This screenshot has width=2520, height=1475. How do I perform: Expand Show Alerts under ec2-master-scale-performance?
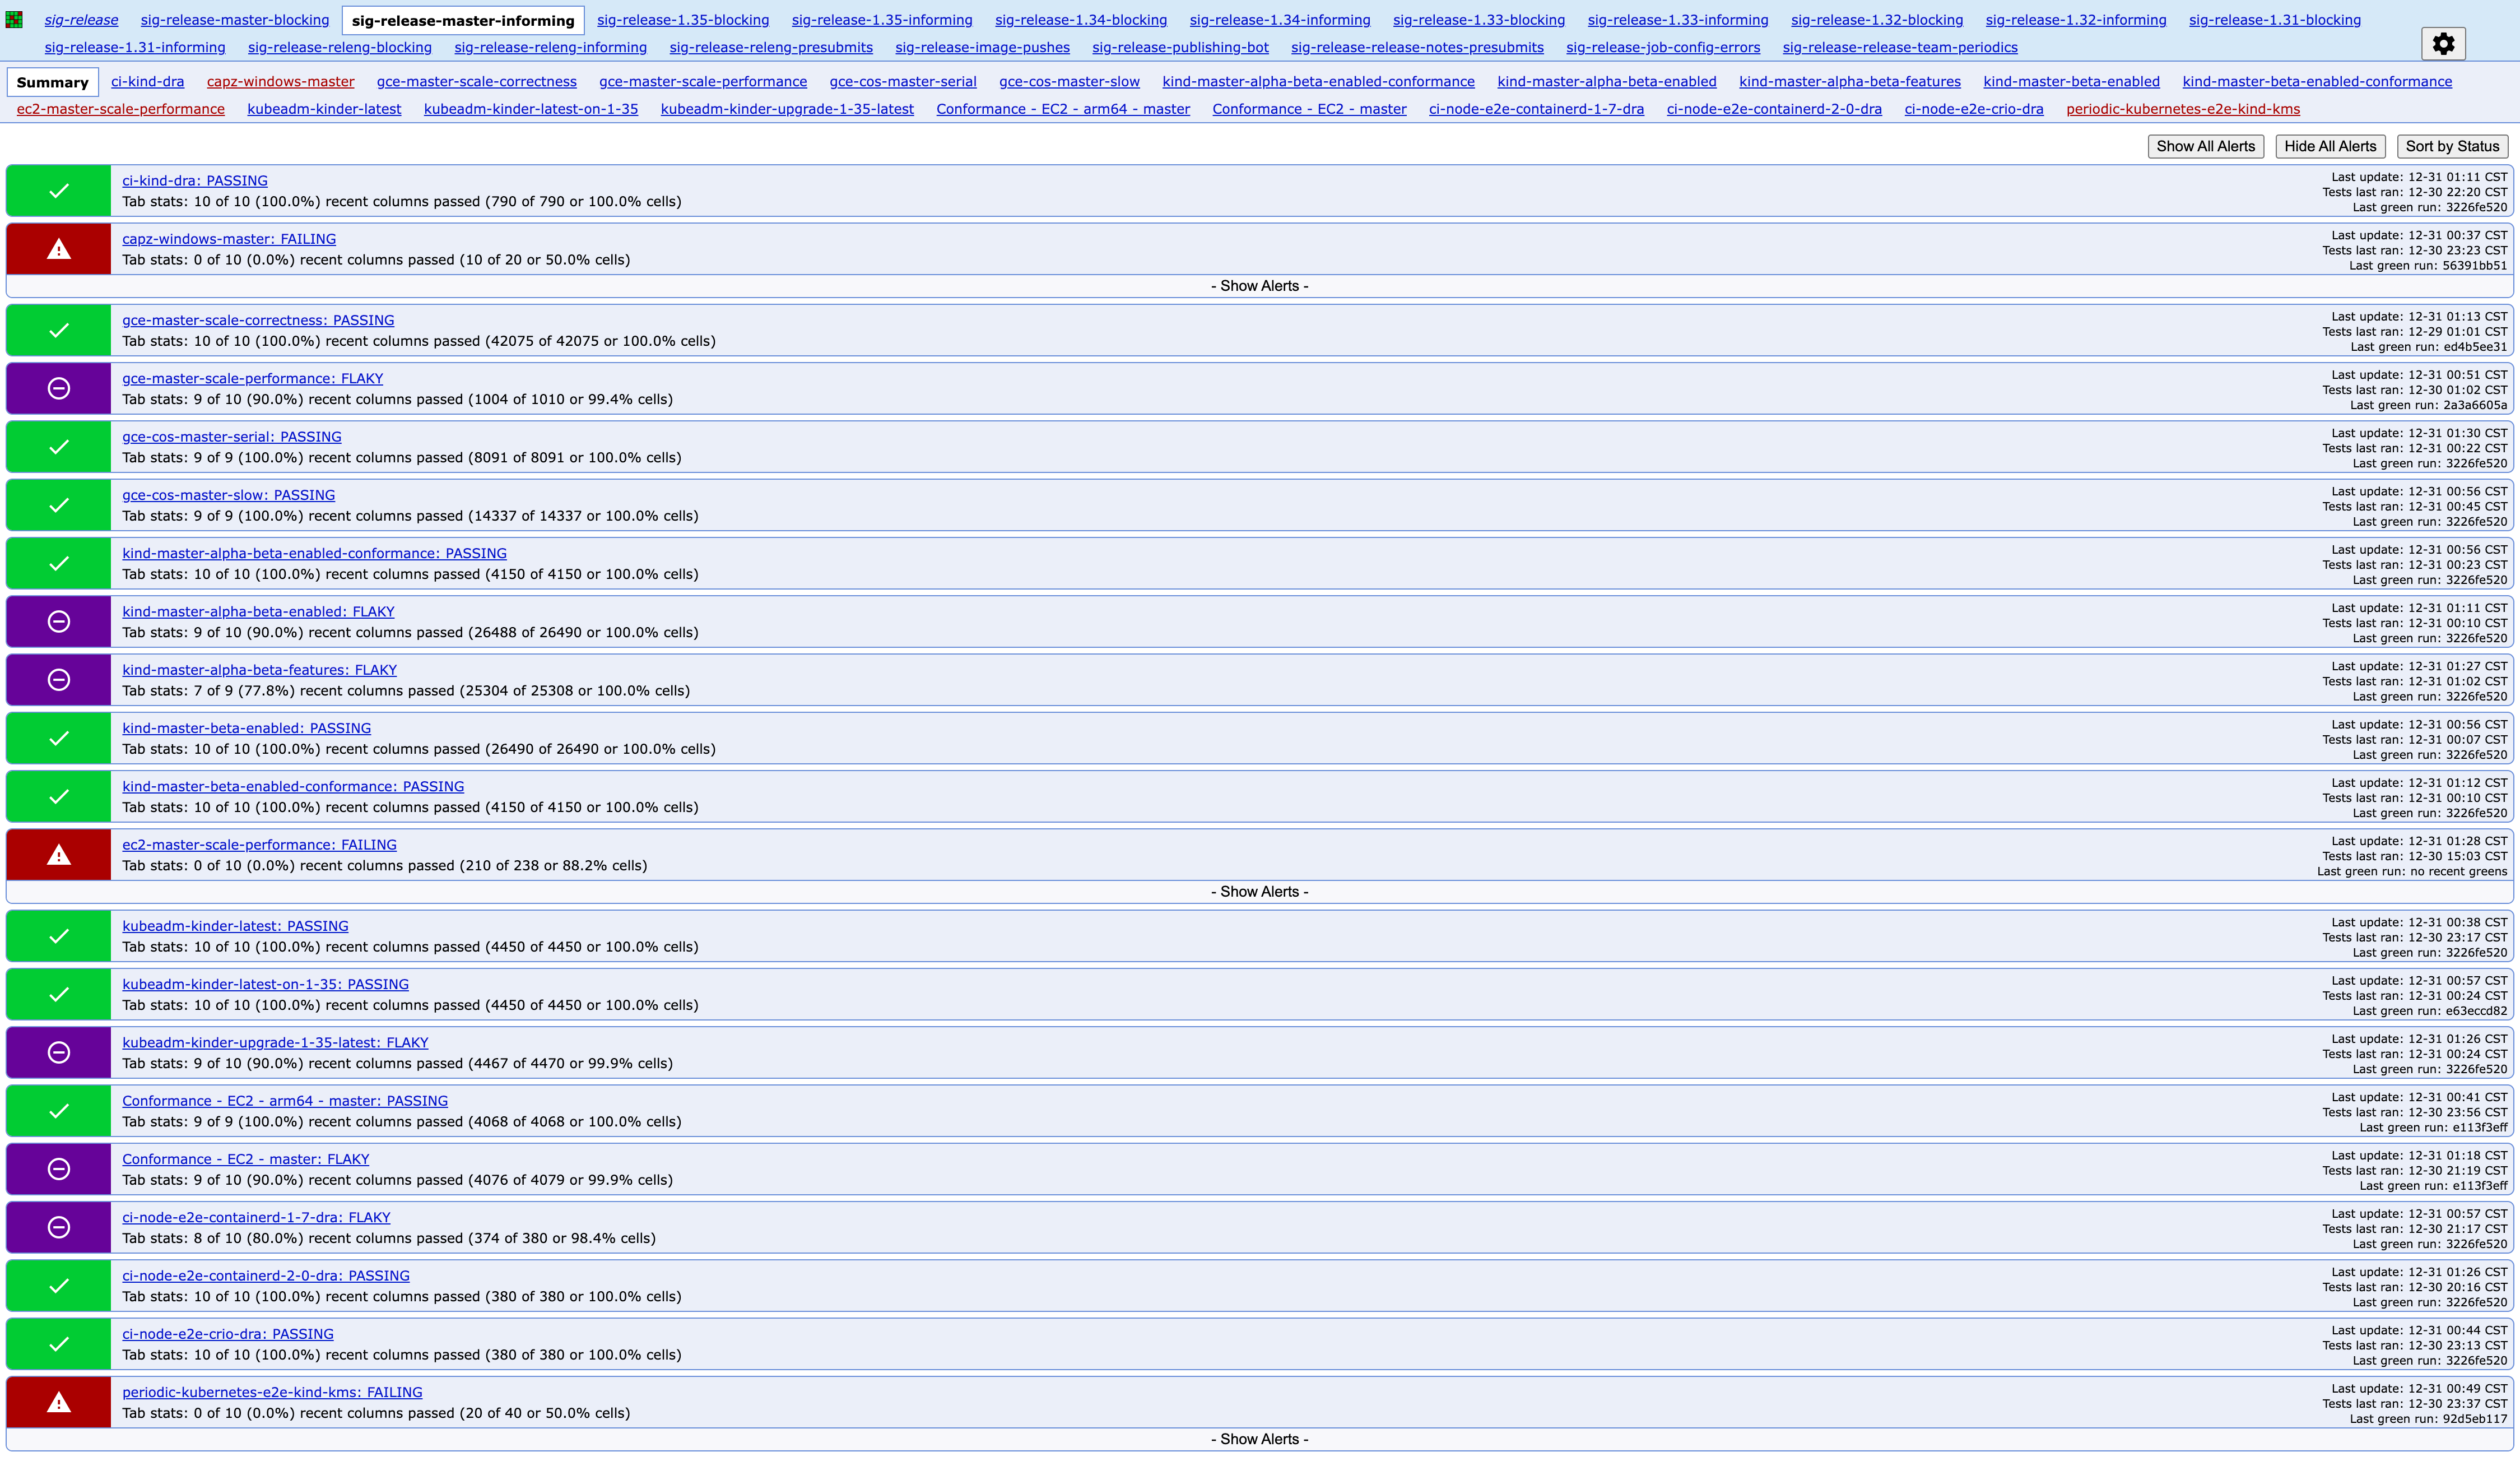tap(1259, 892)
